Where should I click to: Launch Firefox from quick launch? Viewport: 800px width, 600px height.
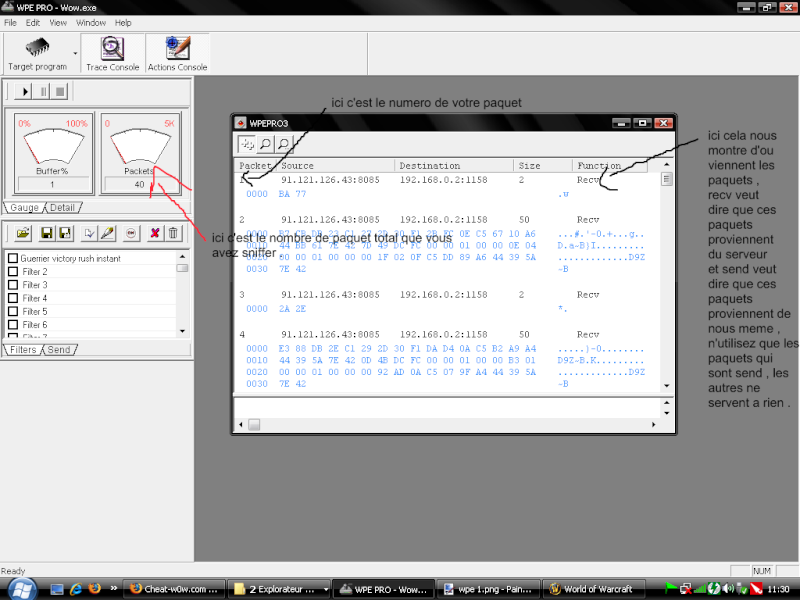[94, 589]
